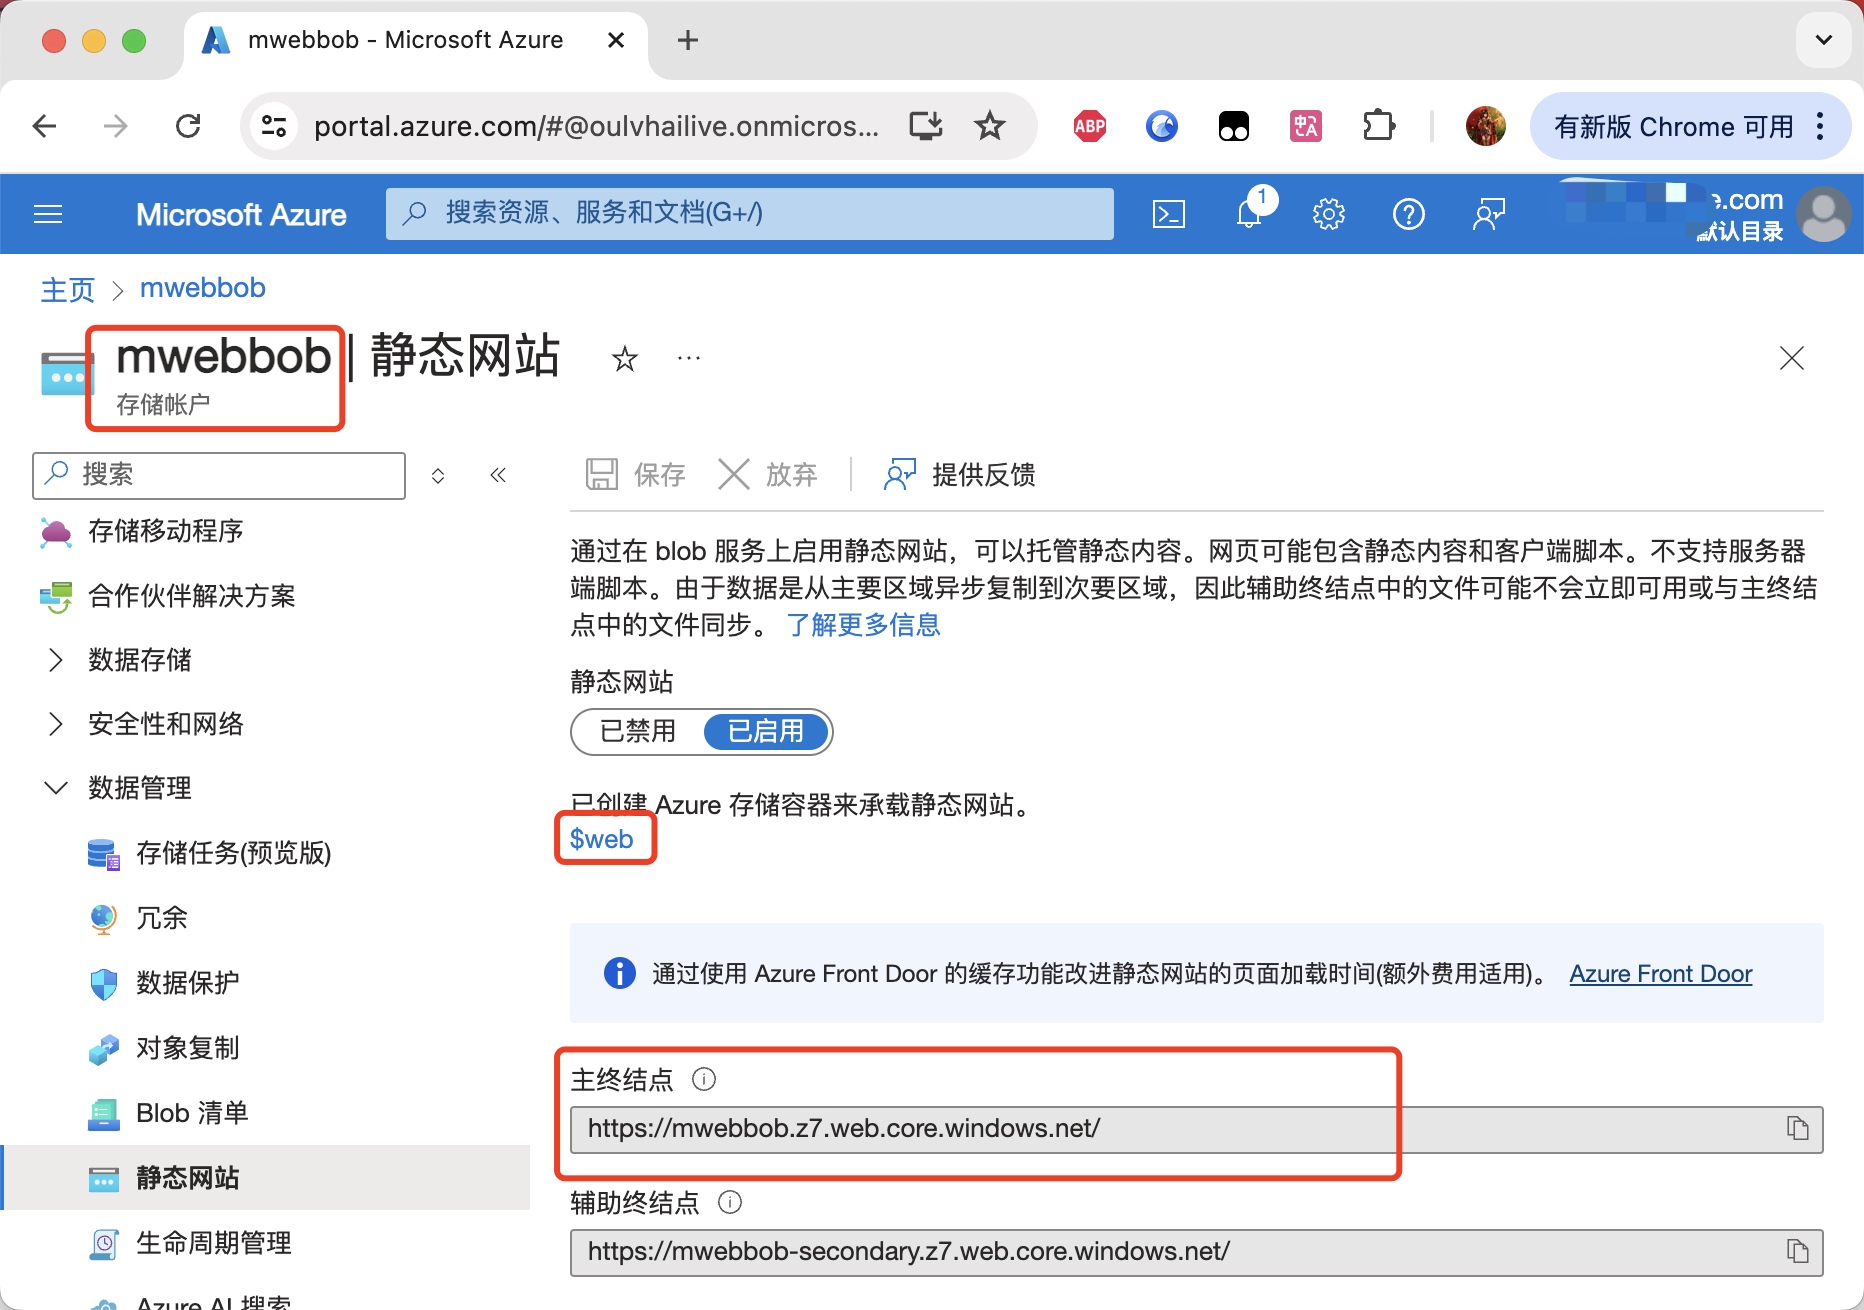Screen dimensions: 1864x1310
Task: Set static website to 已启用
Action: 766,732
